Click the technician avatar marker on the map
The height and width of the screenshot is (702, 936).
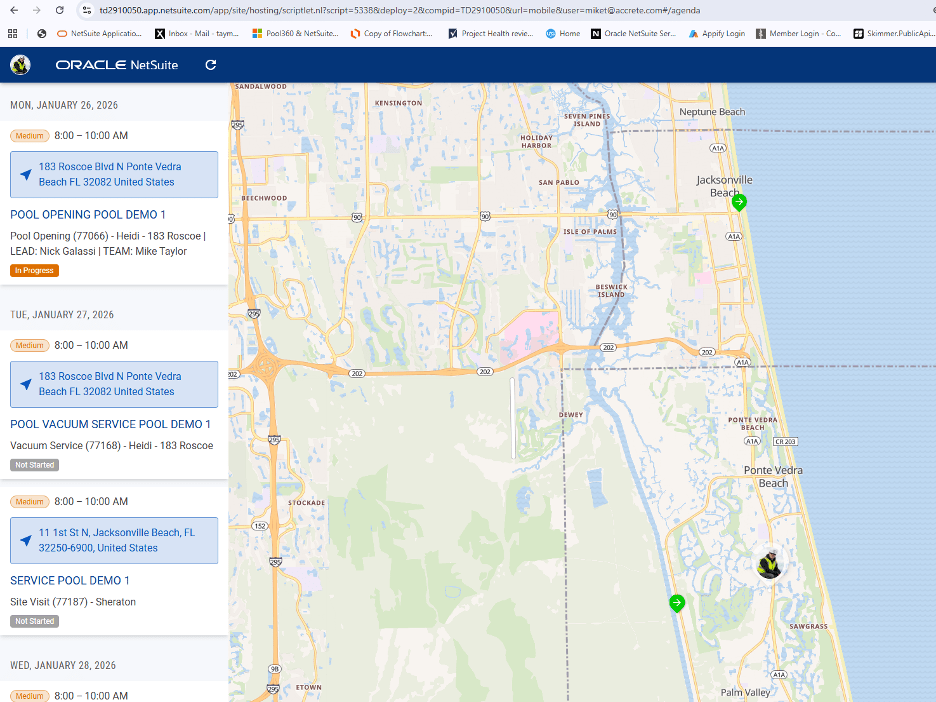pyautogui.click(x=769, y=564)
